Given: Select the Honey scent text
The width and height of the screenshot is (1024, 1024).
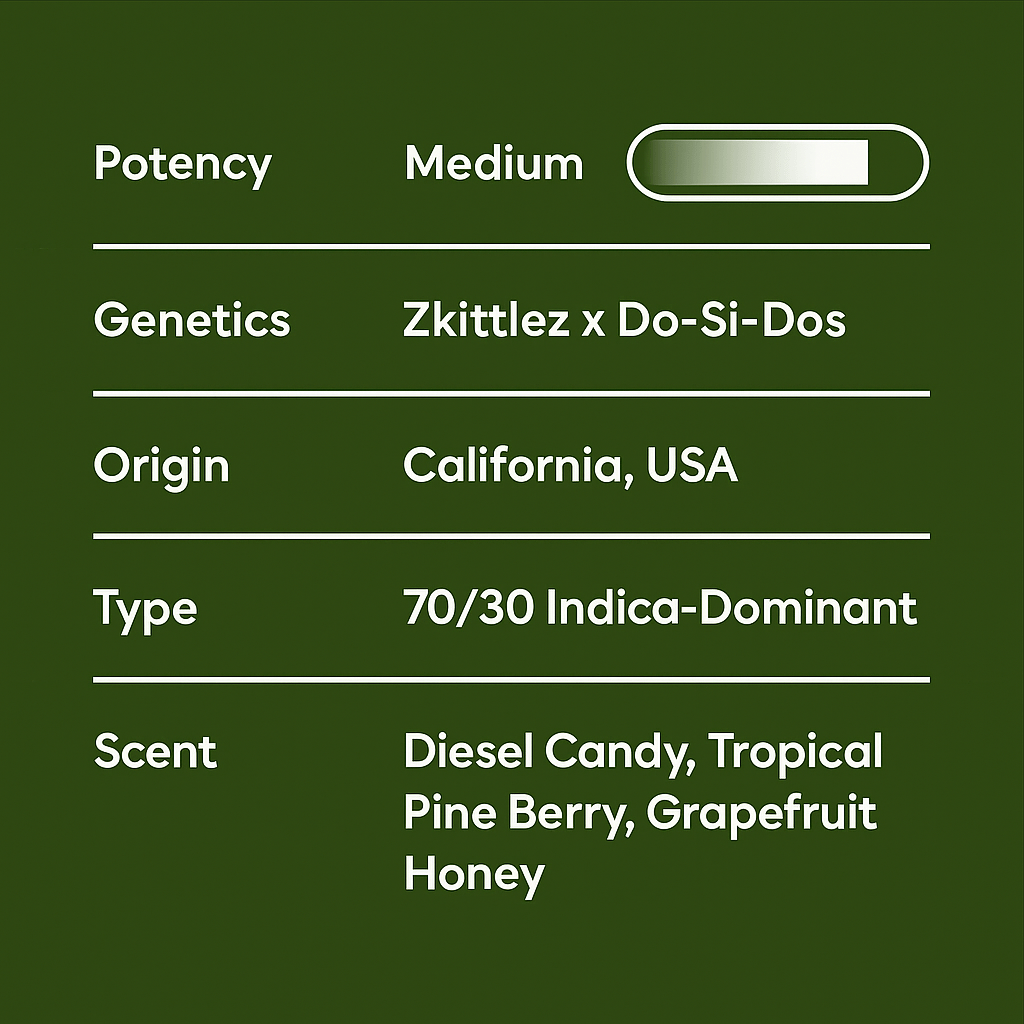Looking at the screenshot, I should coord(474,875).
